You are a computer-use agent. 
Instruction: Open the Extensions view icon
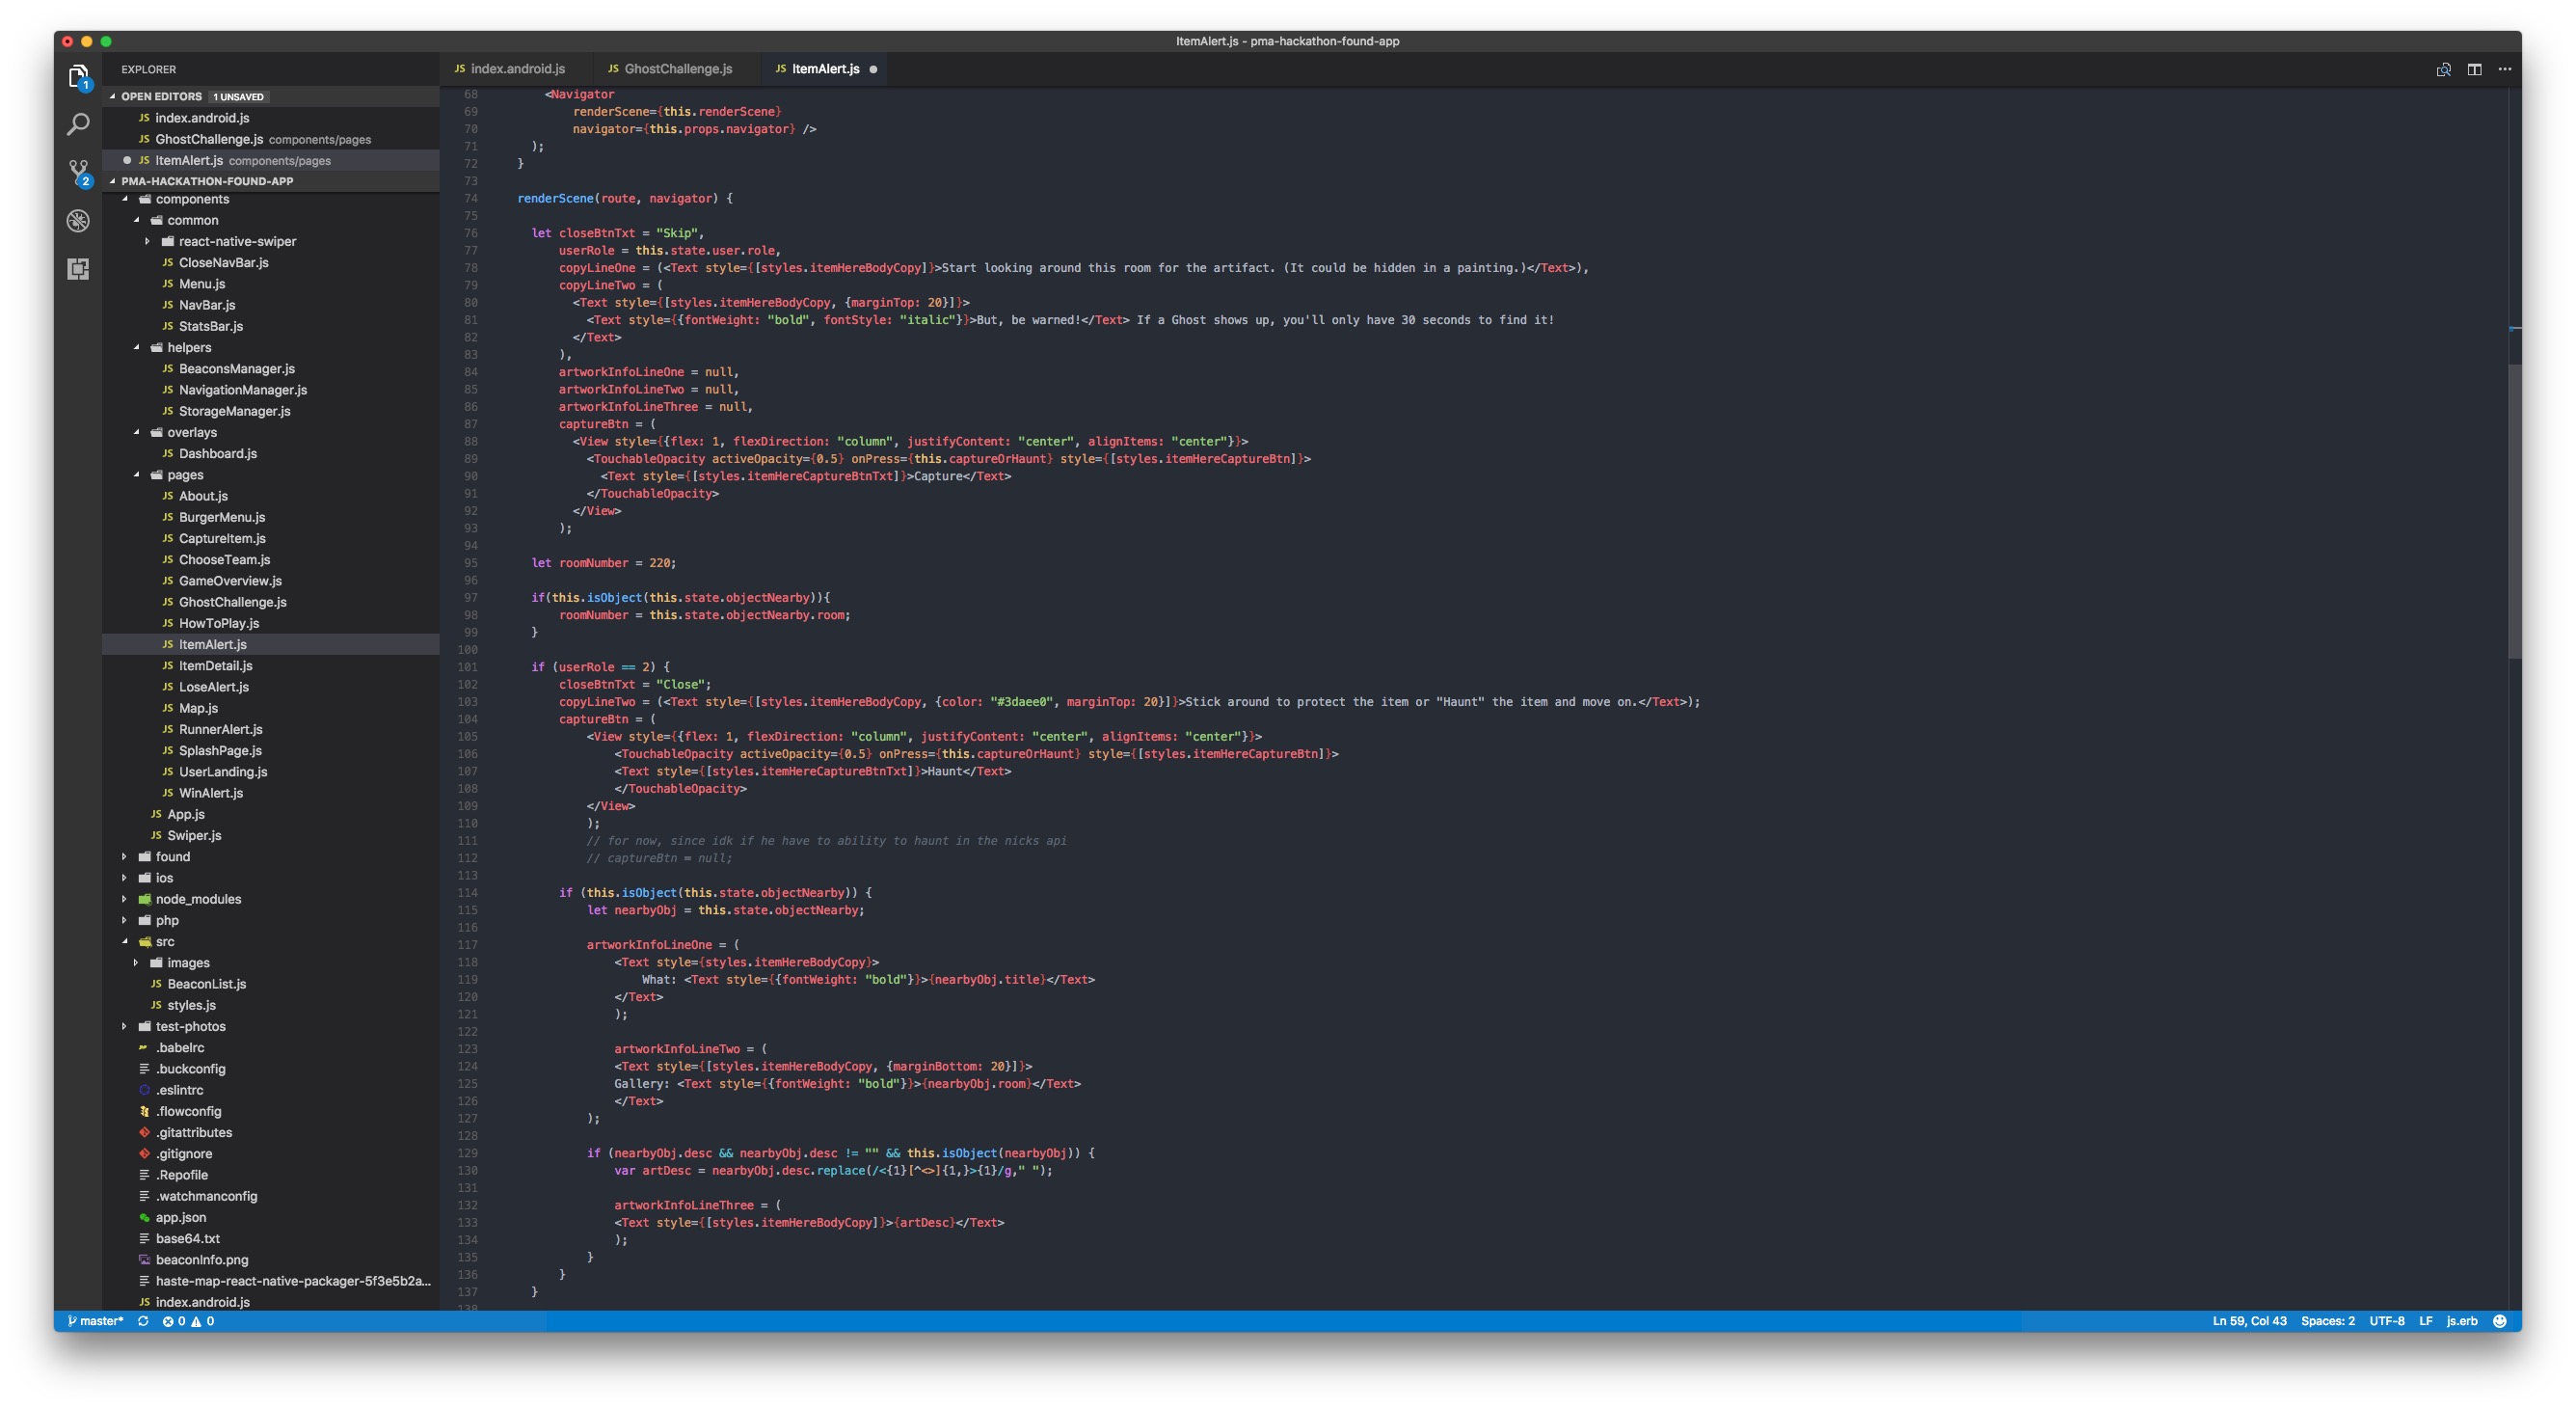[x=78, y=269]
